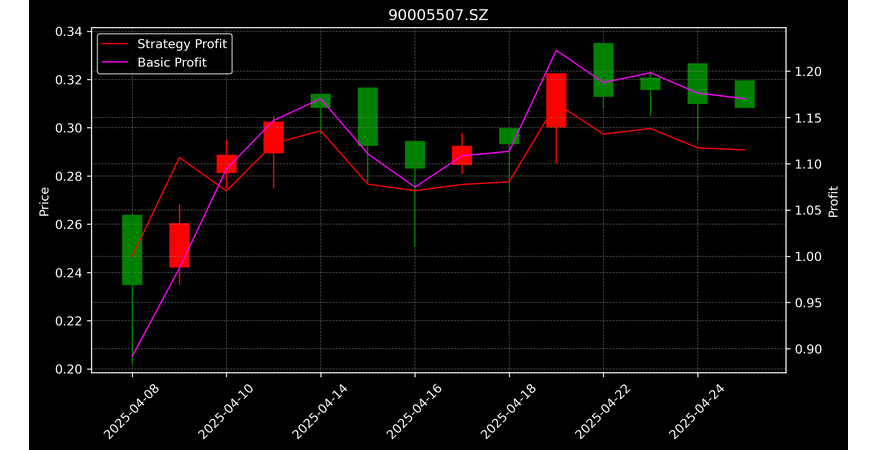Click the 0.30 price tick label
Screen dimensions: 878x450
[69, 128]
